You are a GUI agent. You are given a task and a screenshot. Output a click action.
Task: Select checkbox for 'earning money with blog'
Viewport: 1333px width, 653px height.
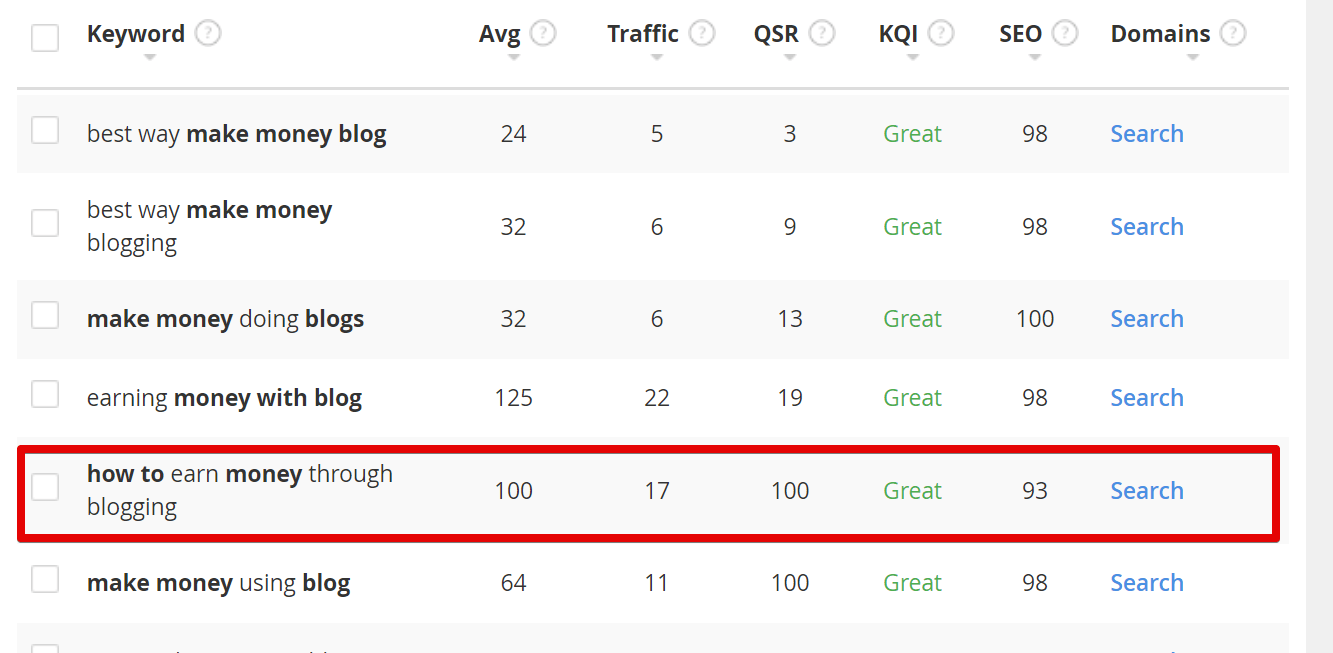click(45, 395)
